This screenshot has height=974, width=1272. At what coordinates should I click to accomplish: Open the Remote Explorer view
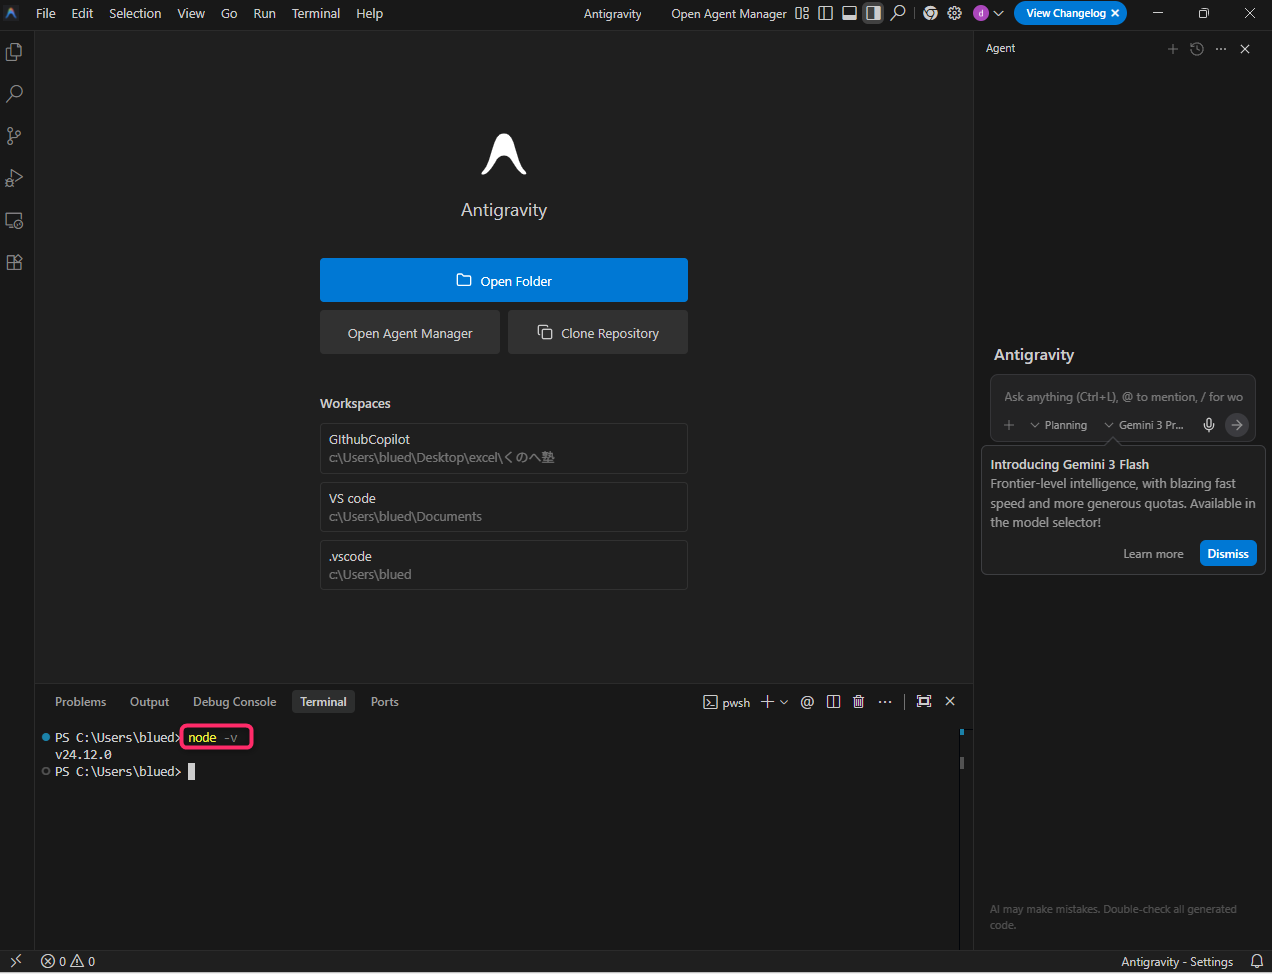[14, 220]
